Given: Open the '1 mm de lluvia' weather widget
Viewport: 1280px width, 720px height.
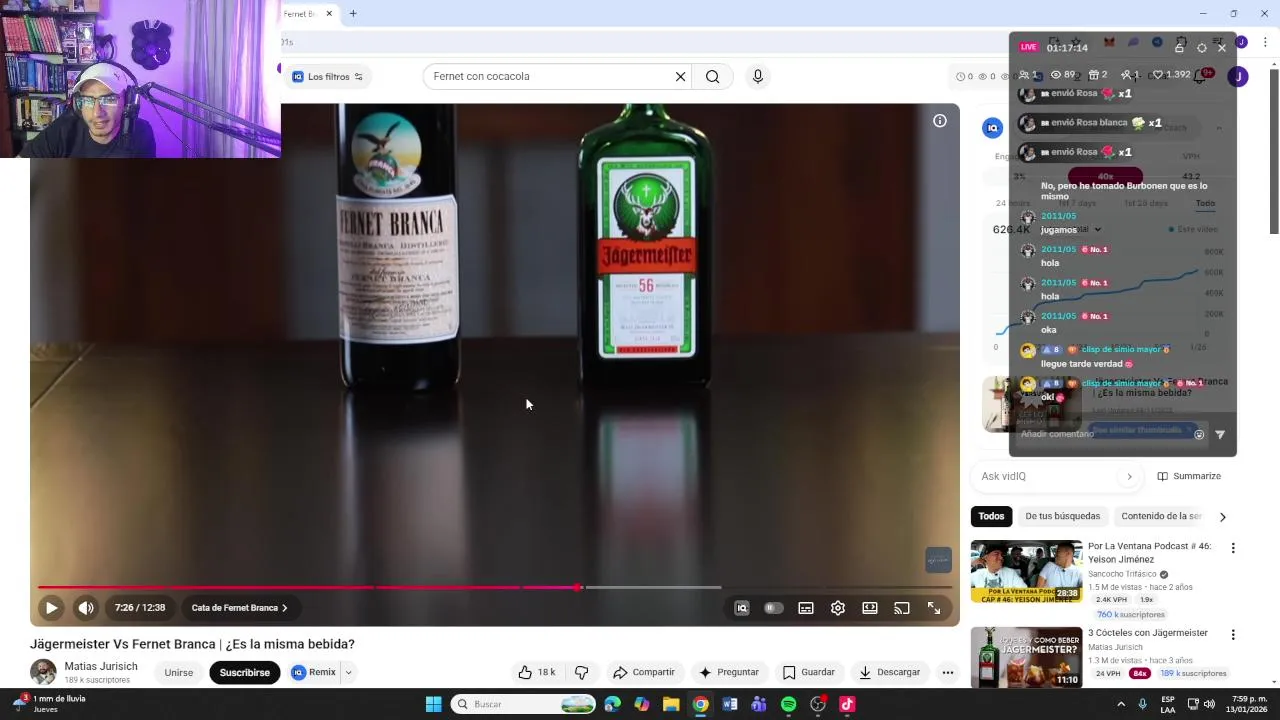Looking at the screenshot, I should (49, 704).
